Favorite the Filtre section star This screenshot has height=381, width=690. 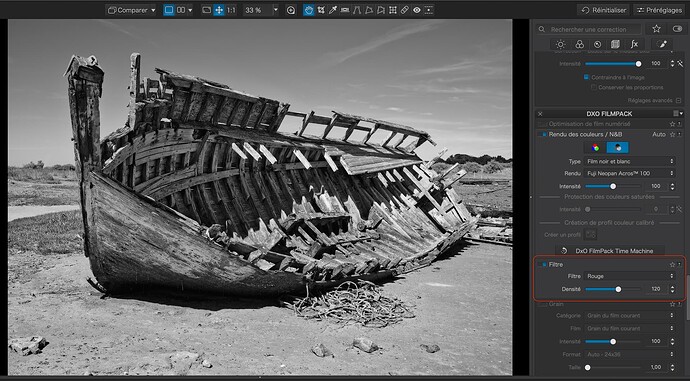672,264
